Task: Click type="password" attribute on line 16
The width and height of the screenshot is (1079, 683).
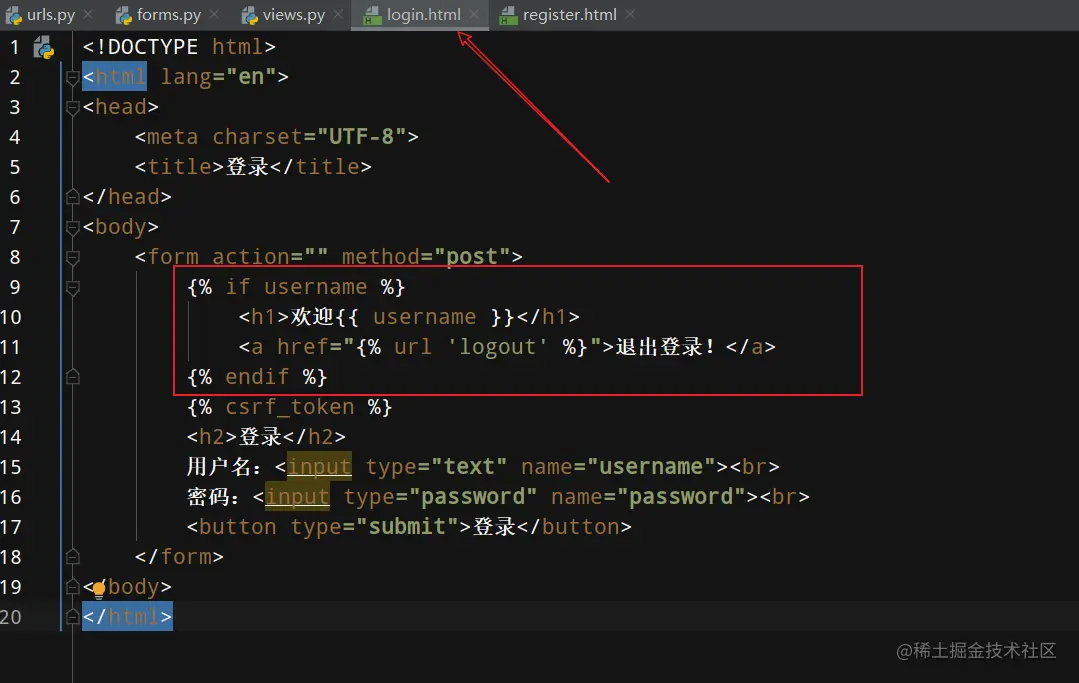Action: click(x=440, y=497)
